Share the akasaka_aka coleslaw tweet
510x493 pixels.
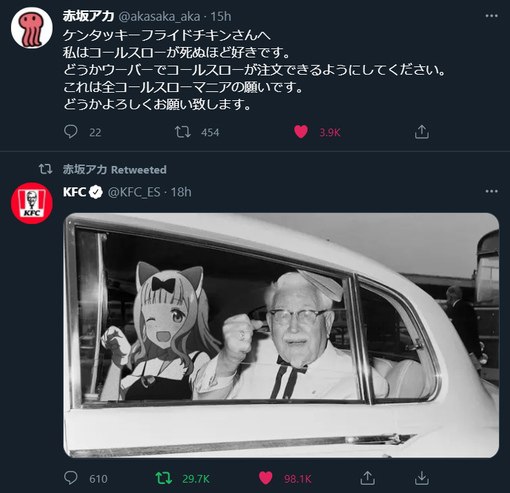(x=422, y=132)
